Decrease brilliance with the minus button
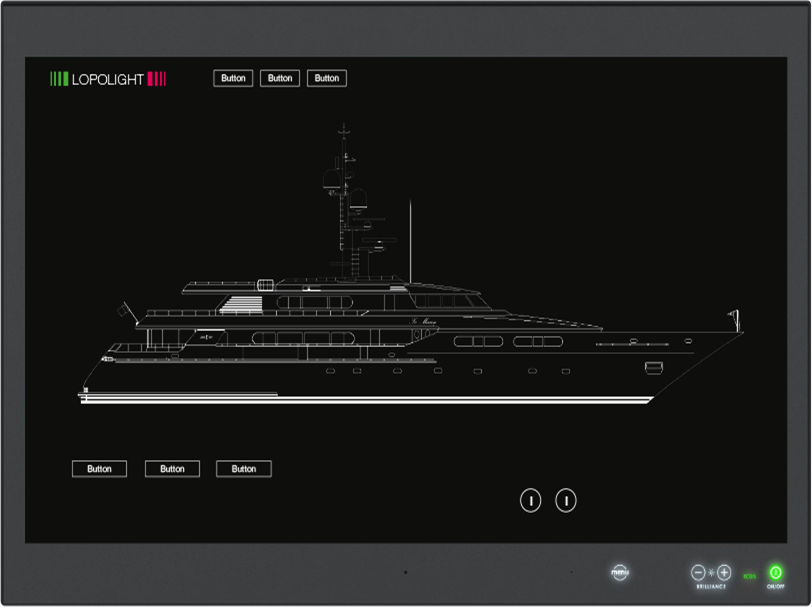The height and width of the screenshot is (610, 812). [x=698, y=572]
